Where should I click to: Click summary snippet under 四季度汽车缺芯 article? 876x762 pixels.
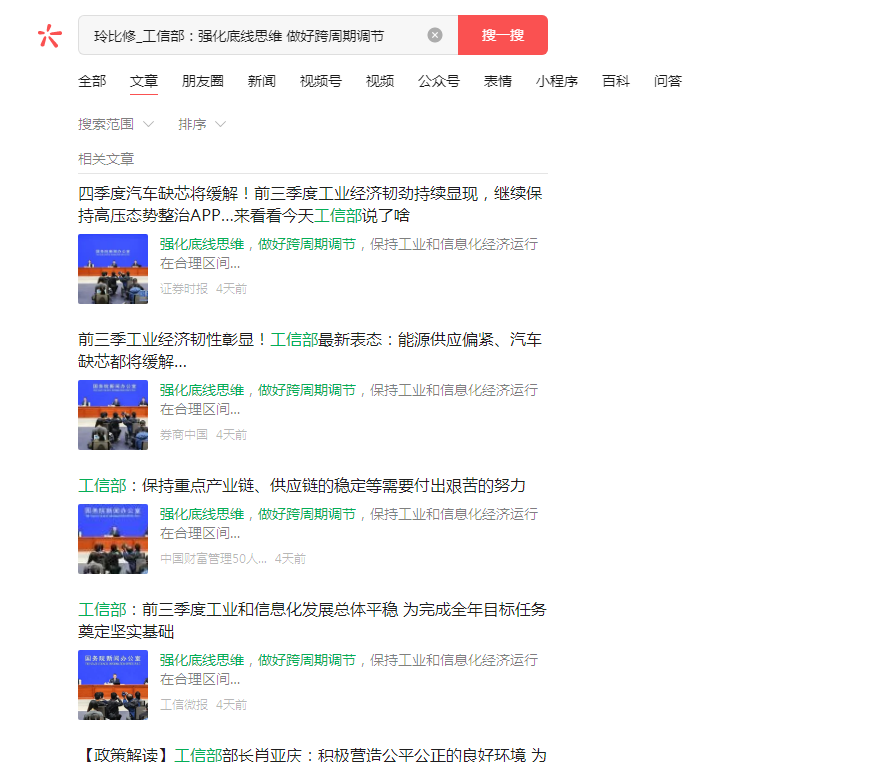coord(349,254)
